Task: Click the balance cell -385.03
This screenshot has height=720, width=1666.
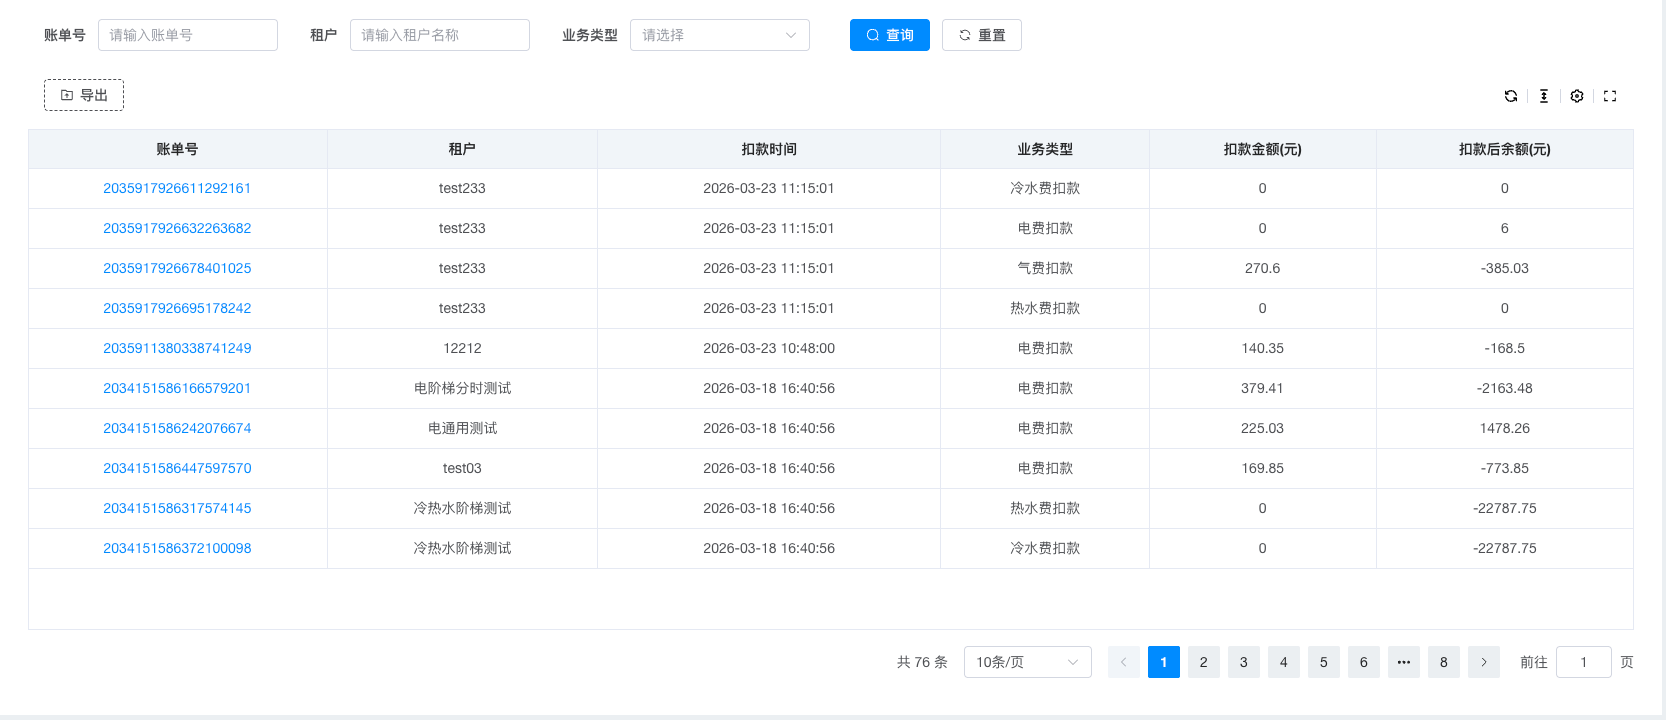Action: [x=1505, y=268]
